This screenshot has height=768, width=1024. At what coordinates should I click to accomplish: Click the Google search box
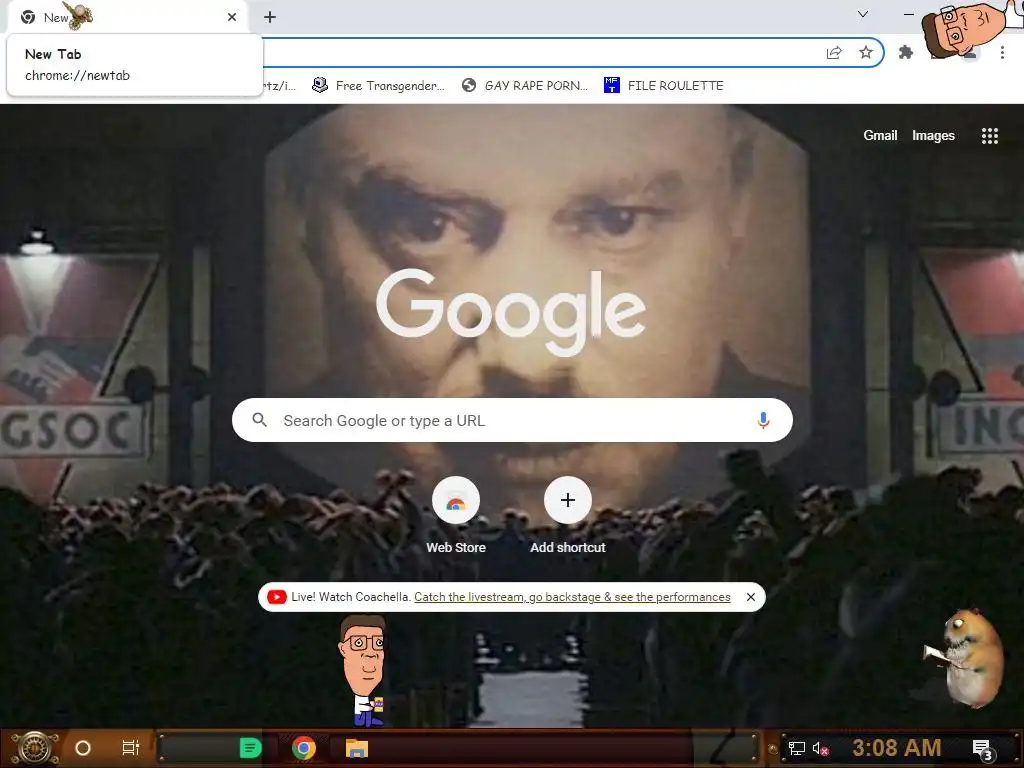tap(512, 420)
